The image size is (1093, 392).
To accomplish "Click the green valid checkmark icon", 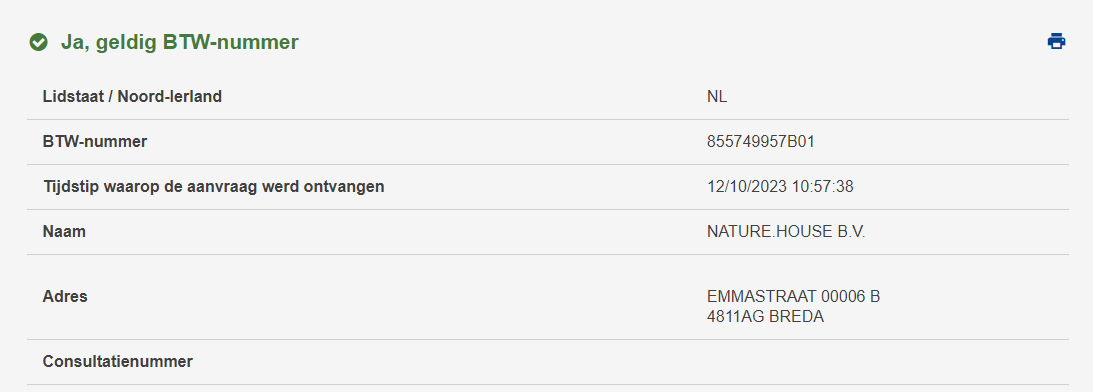I will pos(38,43).
